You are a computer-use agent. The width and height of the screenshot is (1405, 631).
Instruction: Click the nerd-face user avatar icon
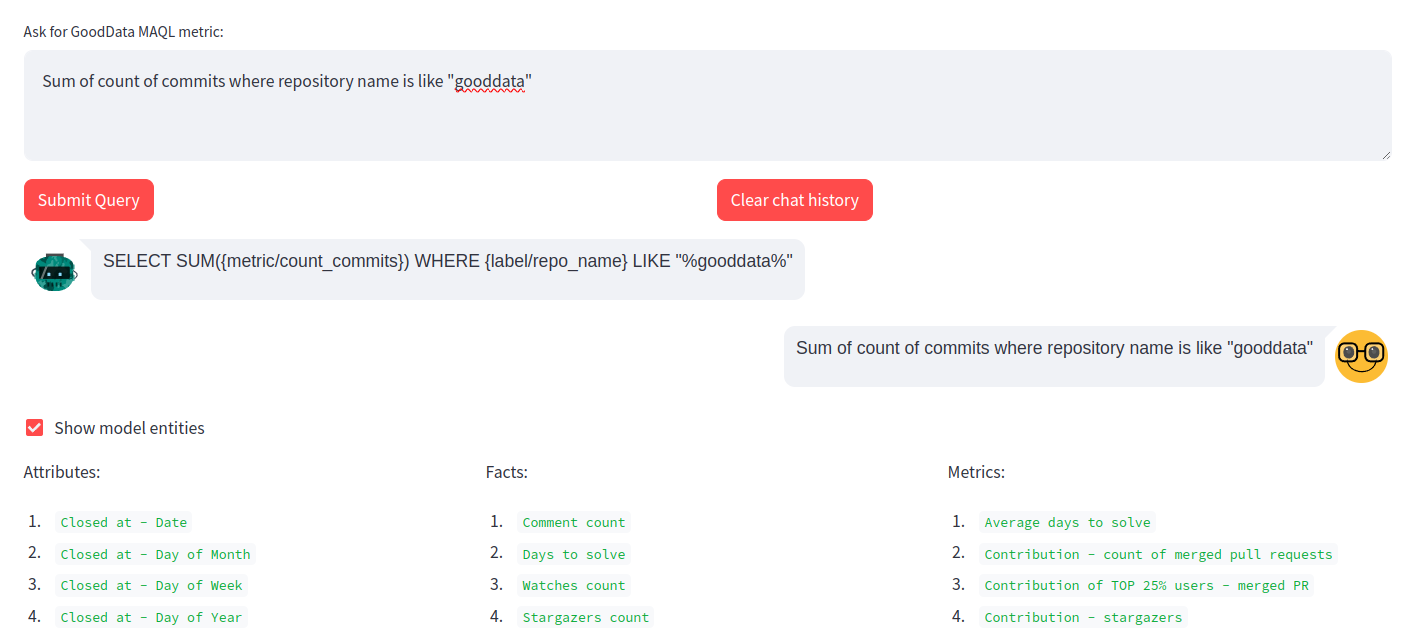[x=1361, y=356]
